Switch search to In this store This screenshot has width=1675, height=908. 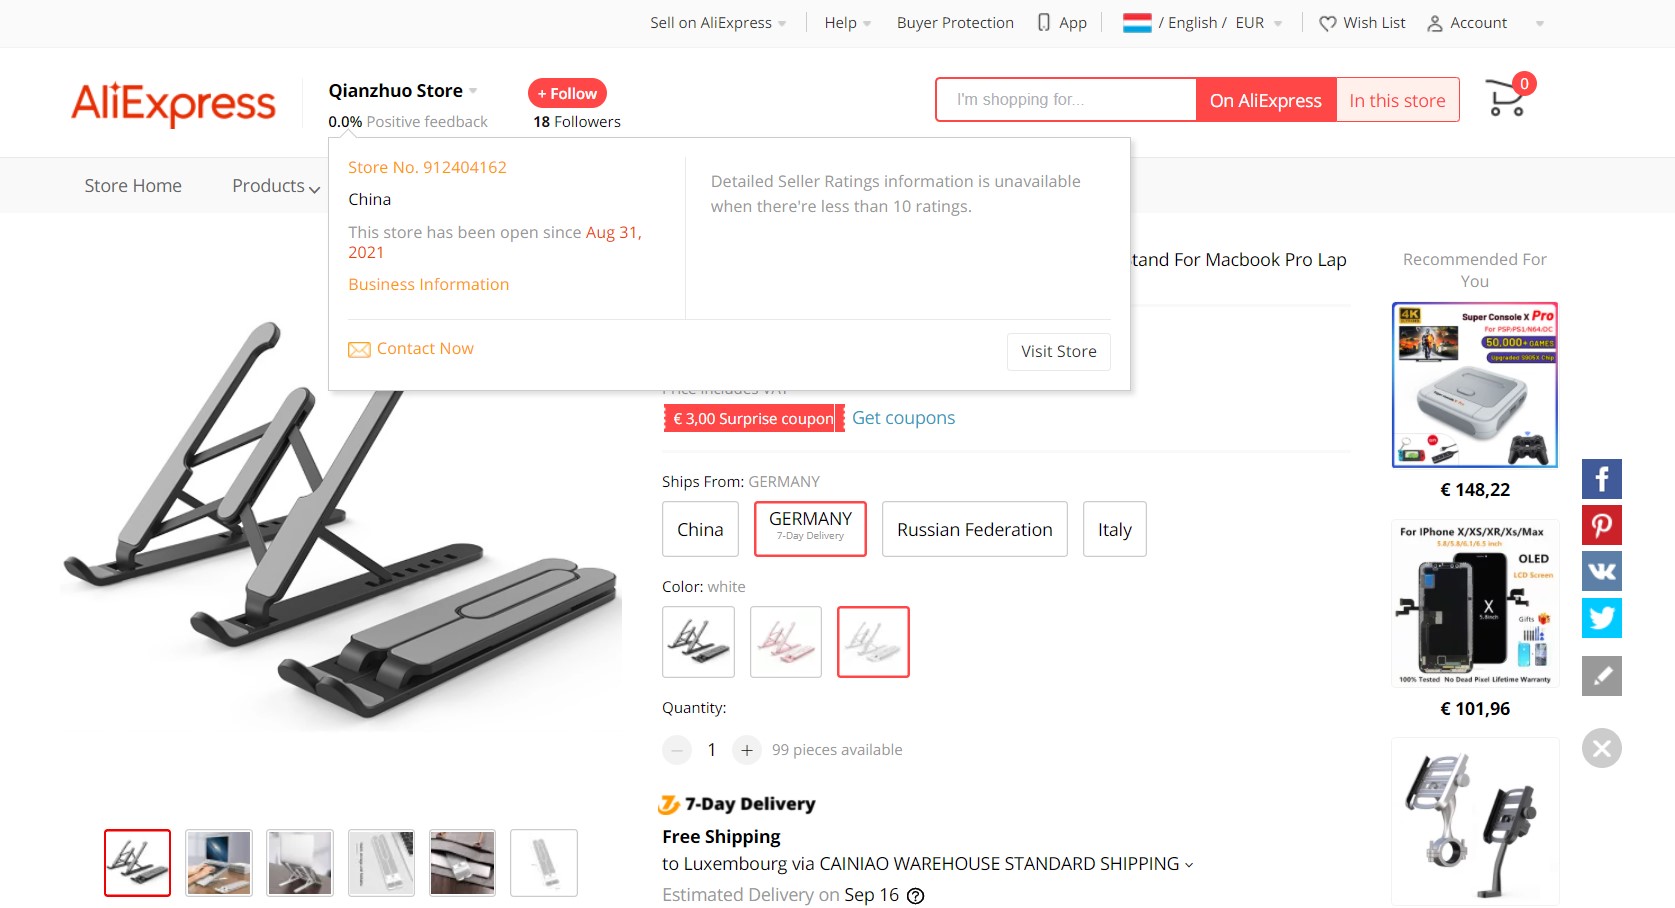pyautogui.click(x=1397, y=99)
